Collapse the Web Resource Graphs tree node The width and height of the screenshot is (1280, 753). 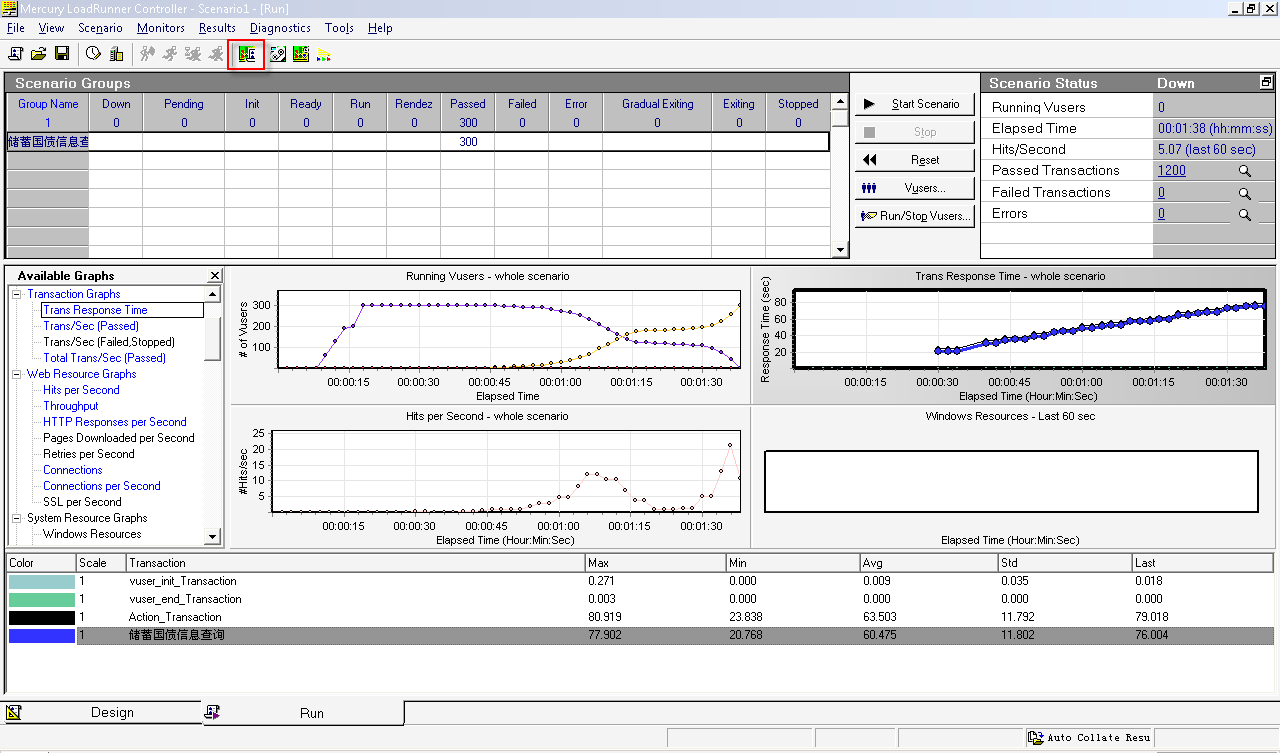tap(16, 374)
